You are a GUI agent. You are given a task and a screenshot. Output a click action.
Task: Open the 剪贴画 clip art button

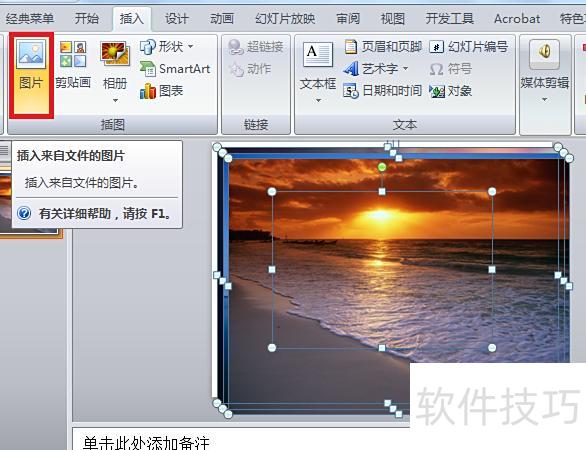click(x=73, y=66)
